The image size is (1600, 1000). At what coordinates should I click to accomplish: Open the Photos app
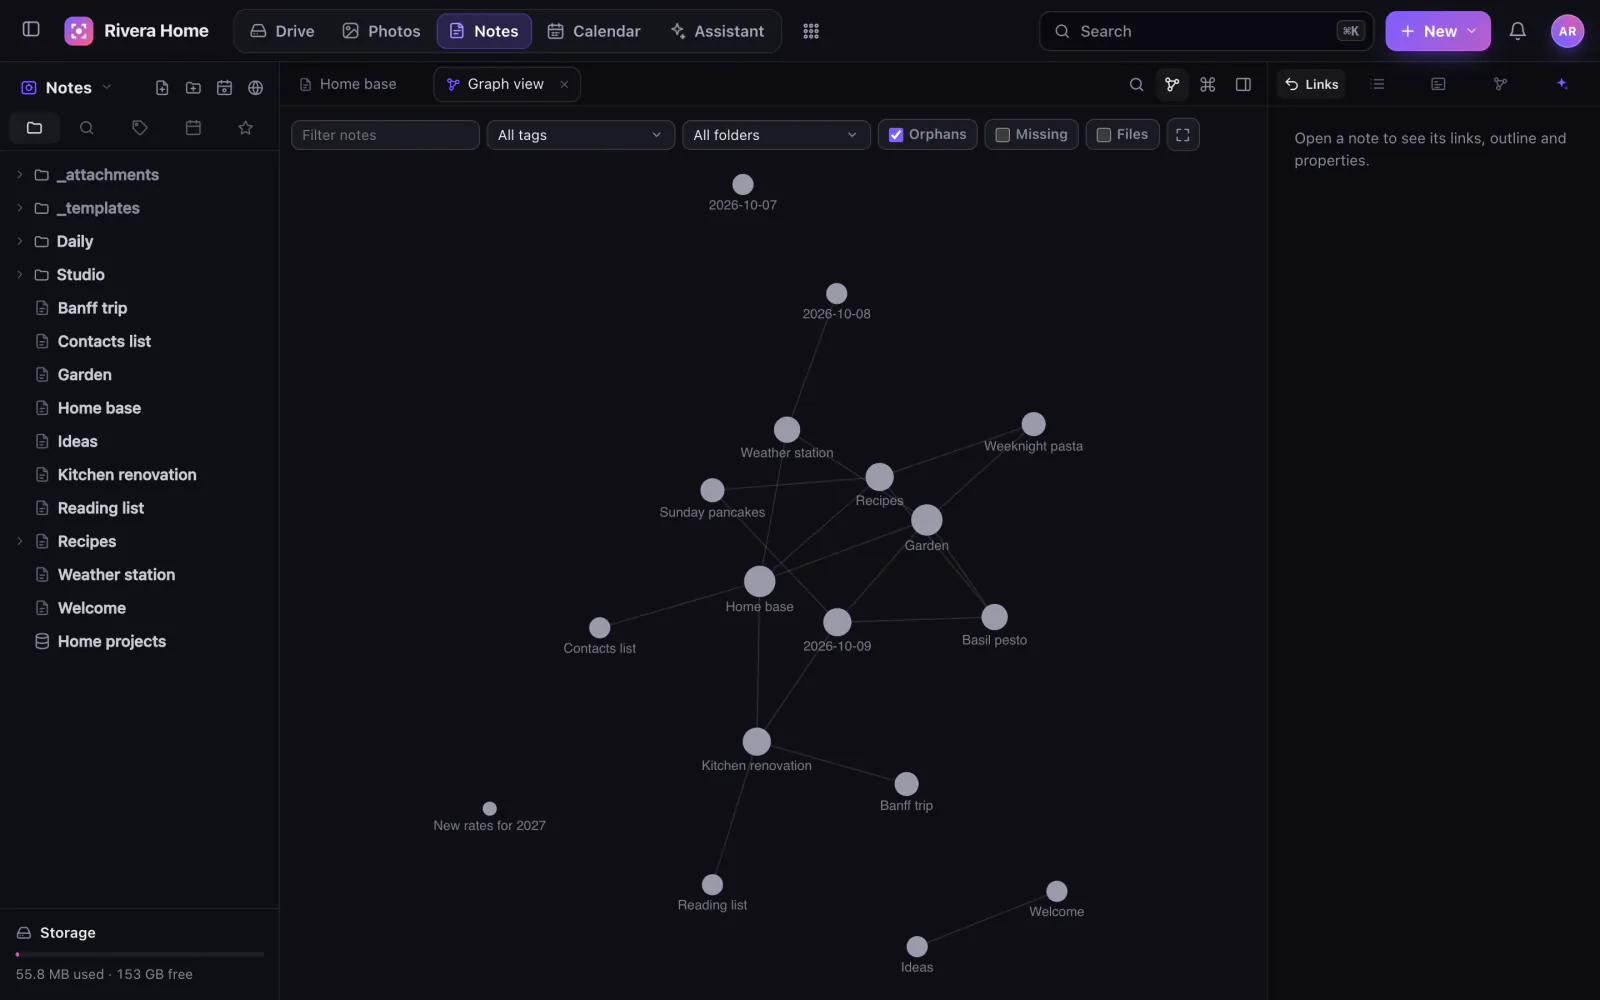point(381,32)
